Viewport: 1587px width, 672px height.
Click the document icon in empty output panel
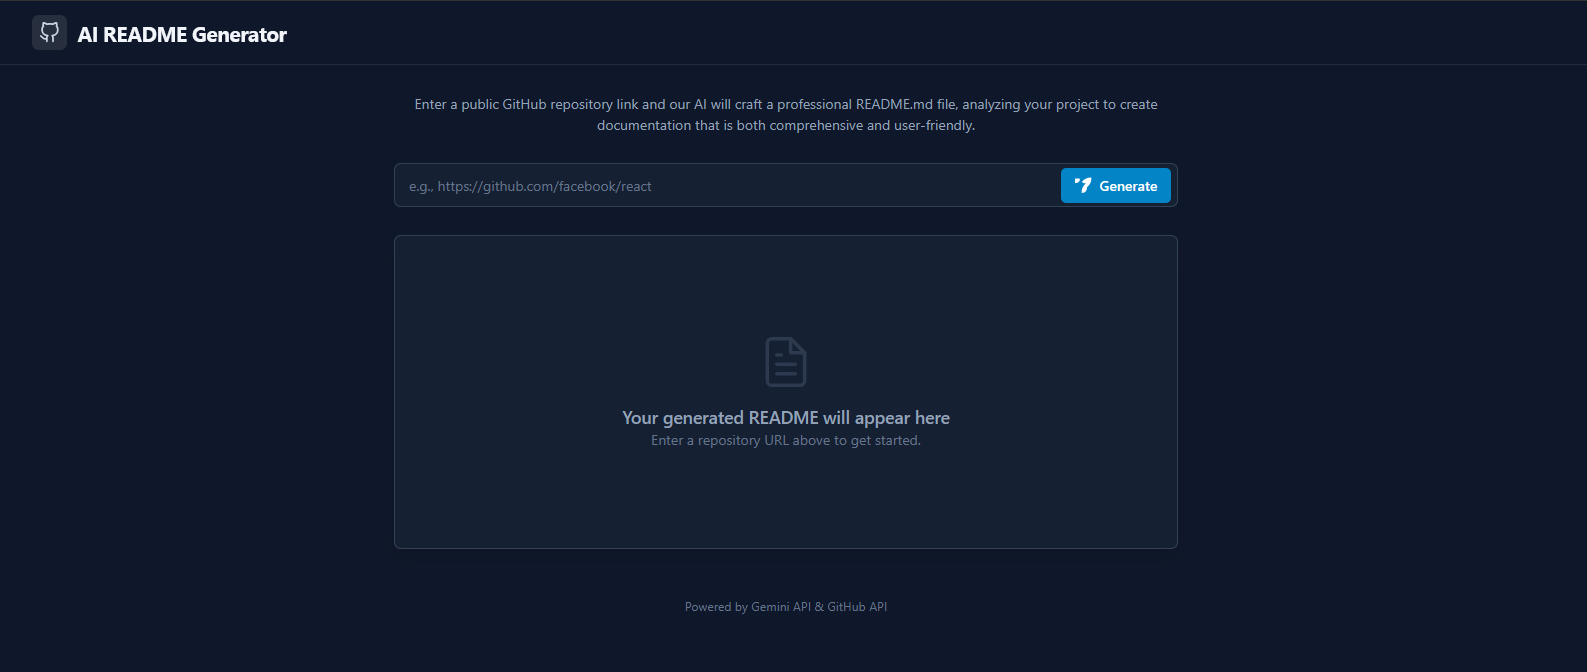tap(785, 362)
